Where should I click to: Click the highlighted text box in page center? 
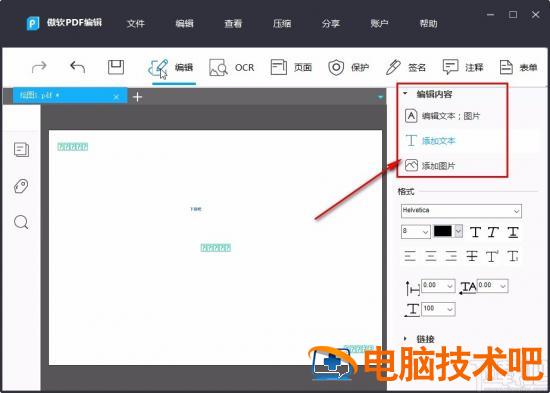[x=216, y=248]
